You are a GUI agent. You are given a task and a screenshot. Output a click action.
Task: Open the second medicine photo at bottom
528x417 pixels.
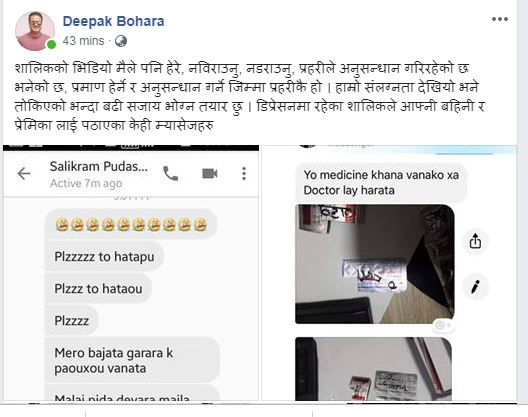373,369
